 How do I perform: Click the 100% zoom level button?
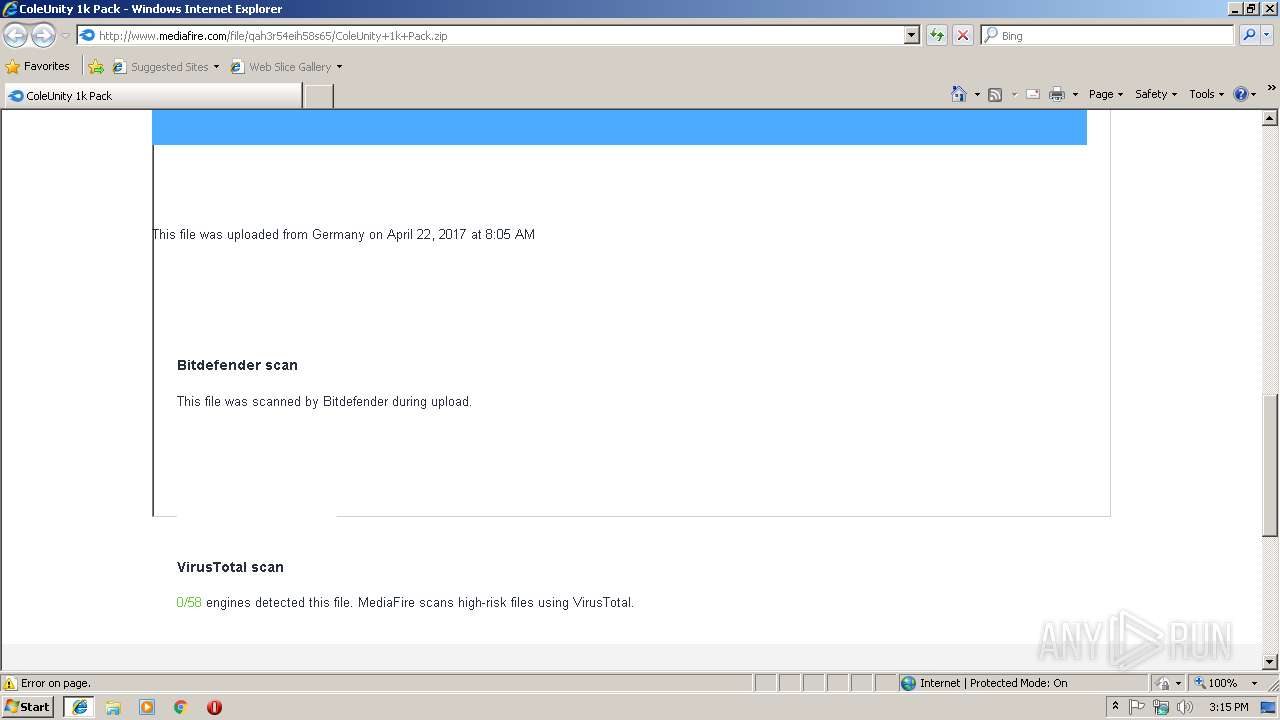[1216, 683]
